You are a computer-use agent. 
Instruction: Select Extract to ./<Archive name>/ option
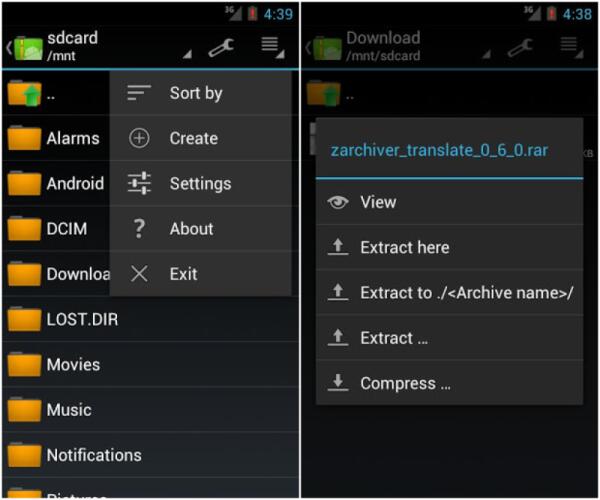[466, 293]
